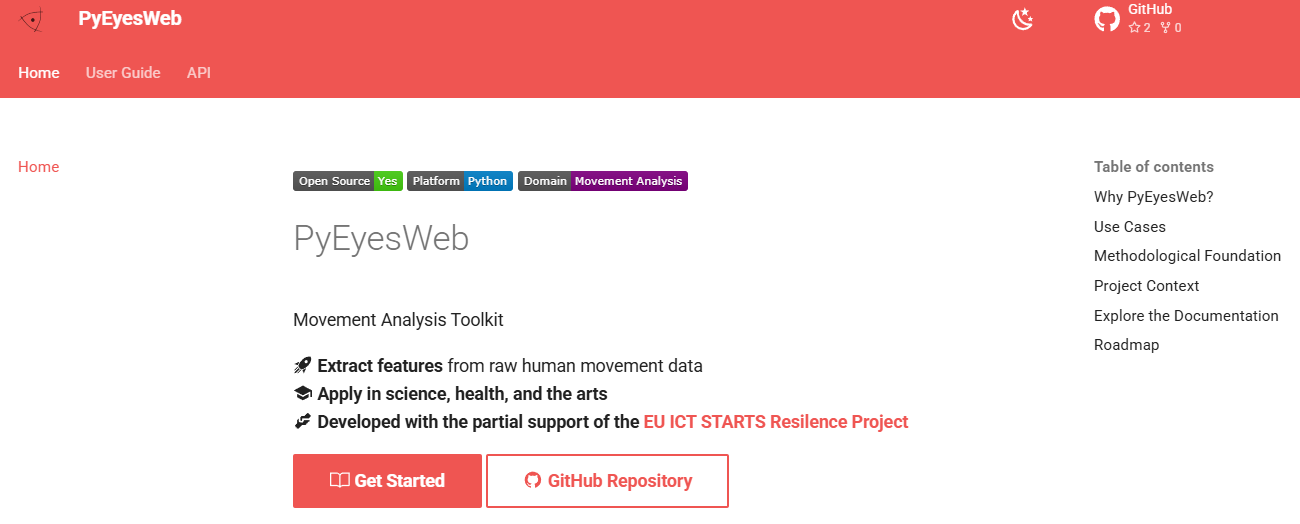The height and width of the screenshot is (524, 1300).
Task: Jump to Why PyEyesWeb? section
Action: pos(1153,197)
